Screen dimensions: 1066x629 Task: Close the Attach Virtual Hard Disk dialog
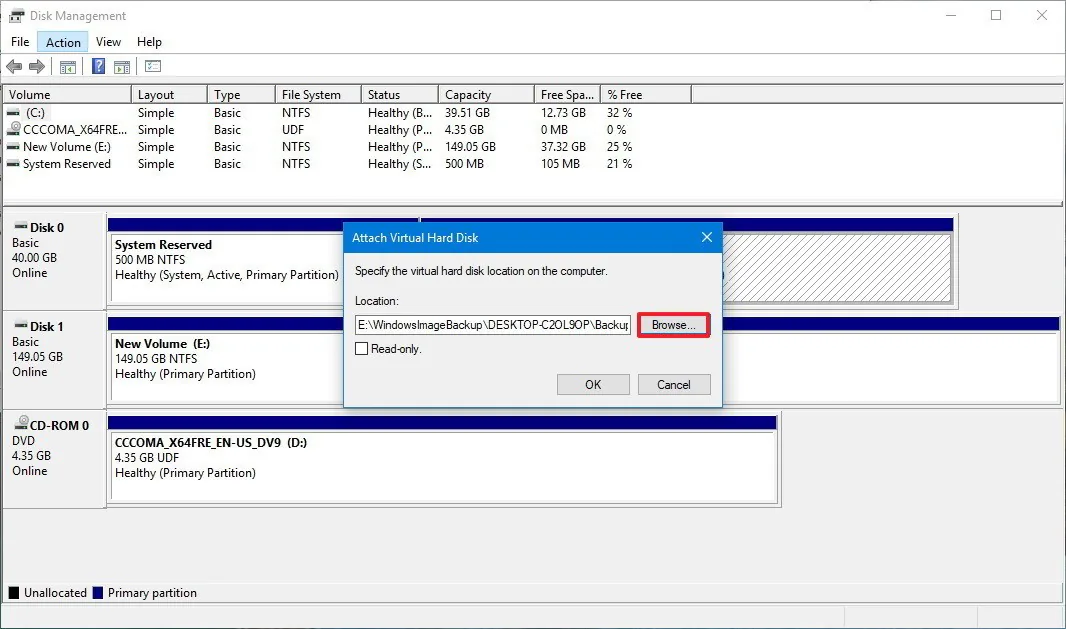tap(707, 237)
